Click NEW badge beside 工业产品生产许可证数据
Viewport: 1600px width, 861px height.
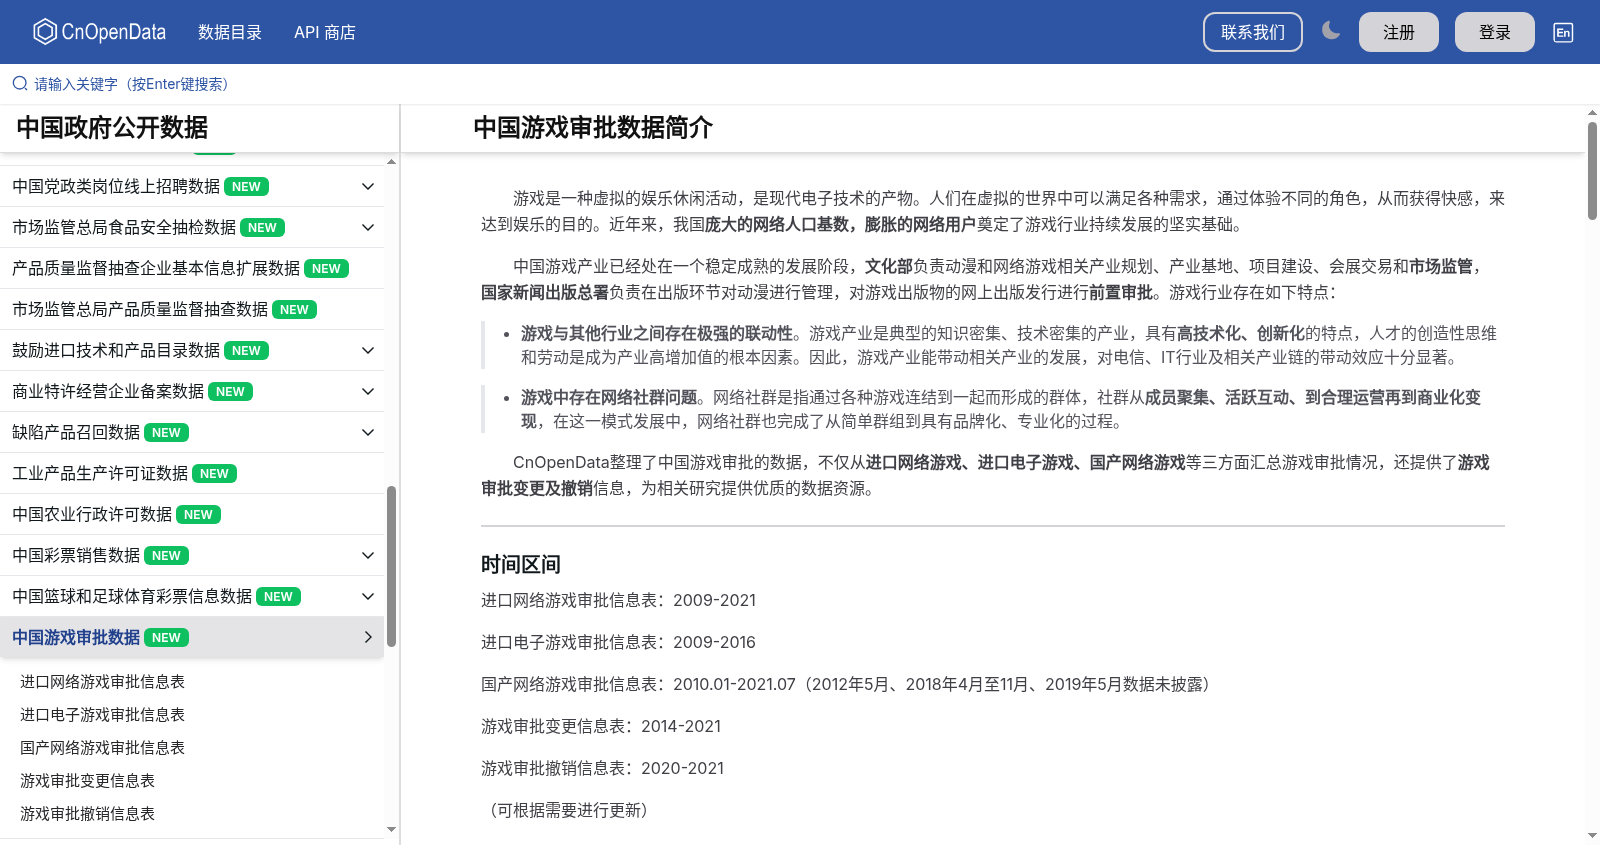(x=215, y=473)
